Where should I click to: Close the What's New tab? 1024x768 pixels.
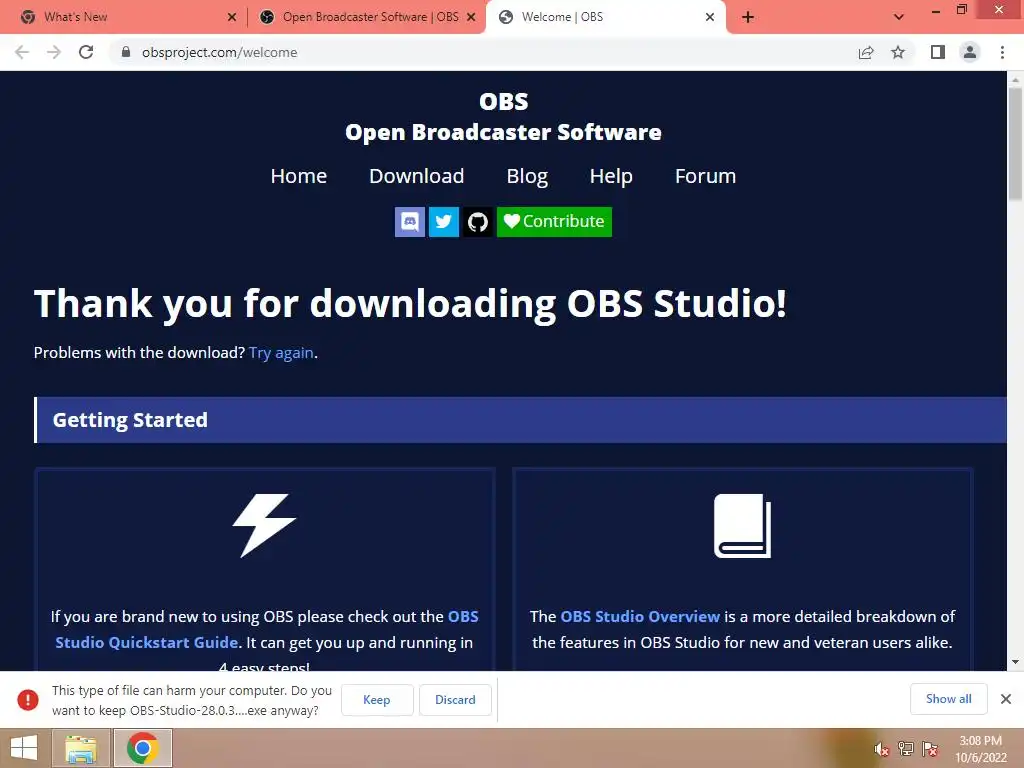pos(232,17)
